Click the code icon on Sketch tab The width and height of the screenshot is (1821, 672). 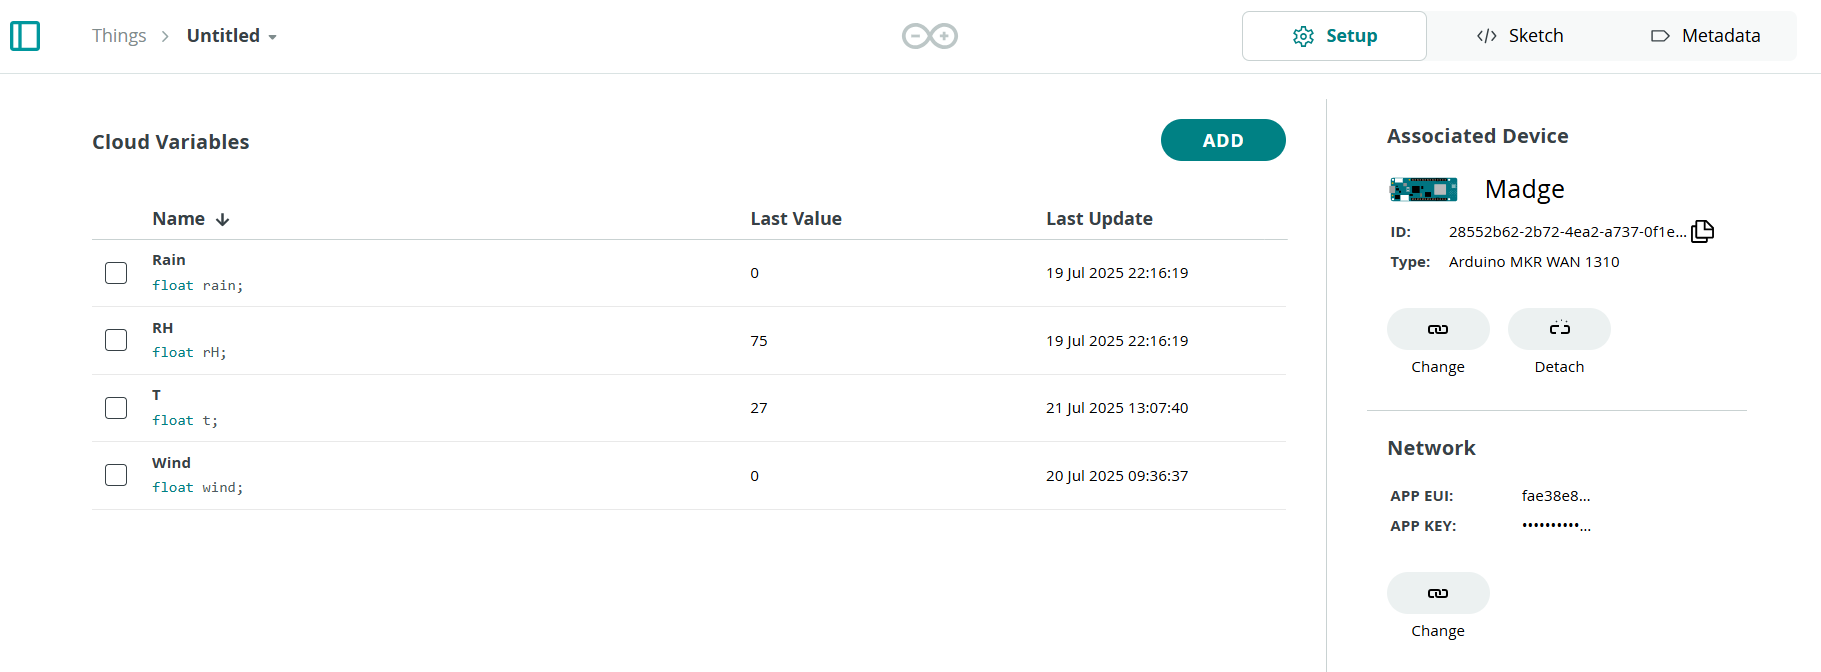pyautogui.click(x=1487, y=35)
